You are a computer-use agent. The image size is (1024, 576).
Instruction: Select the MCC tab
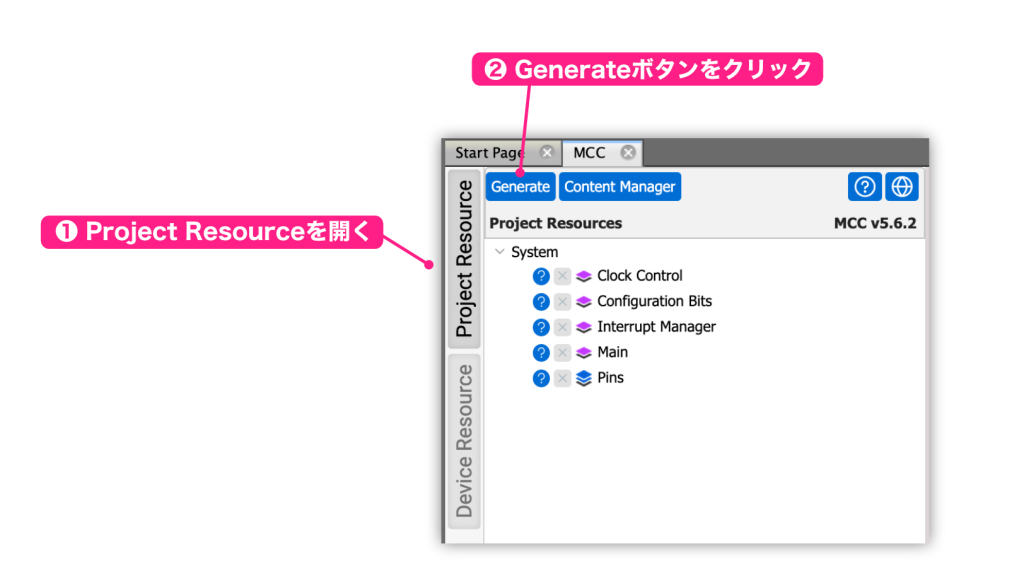[x=589, y=153]
